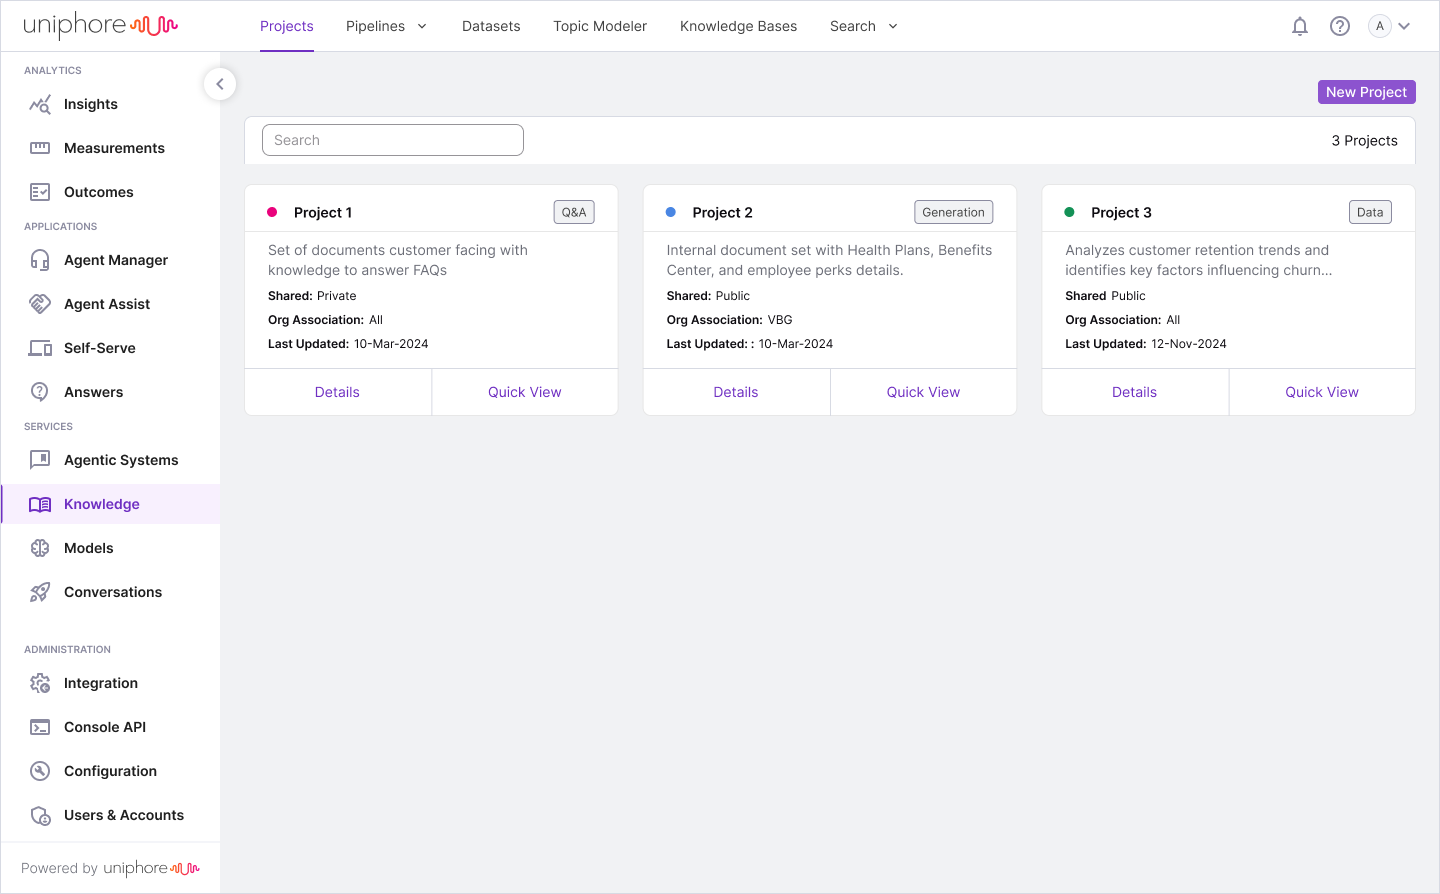Go to the Knowledge Bases tab
The image size is (1440, 894).
click(738, 26)
